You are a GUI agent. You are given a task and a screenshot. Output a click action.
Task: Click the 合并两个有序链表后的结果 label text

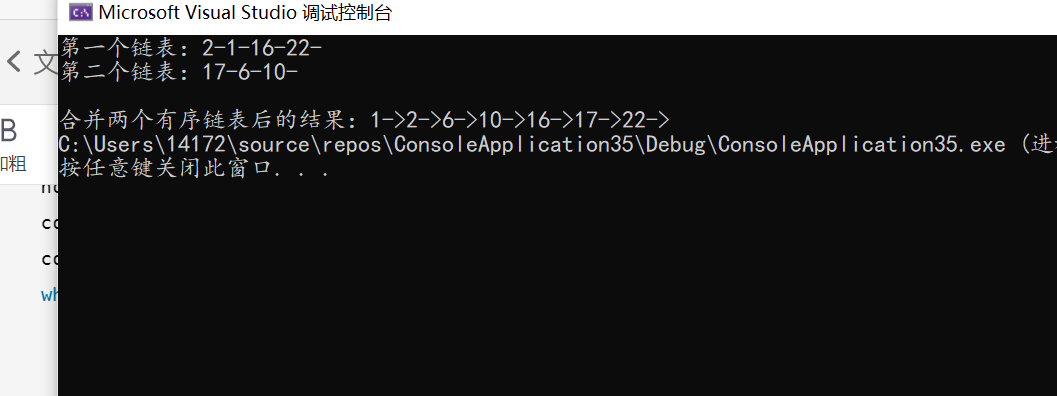213,120
